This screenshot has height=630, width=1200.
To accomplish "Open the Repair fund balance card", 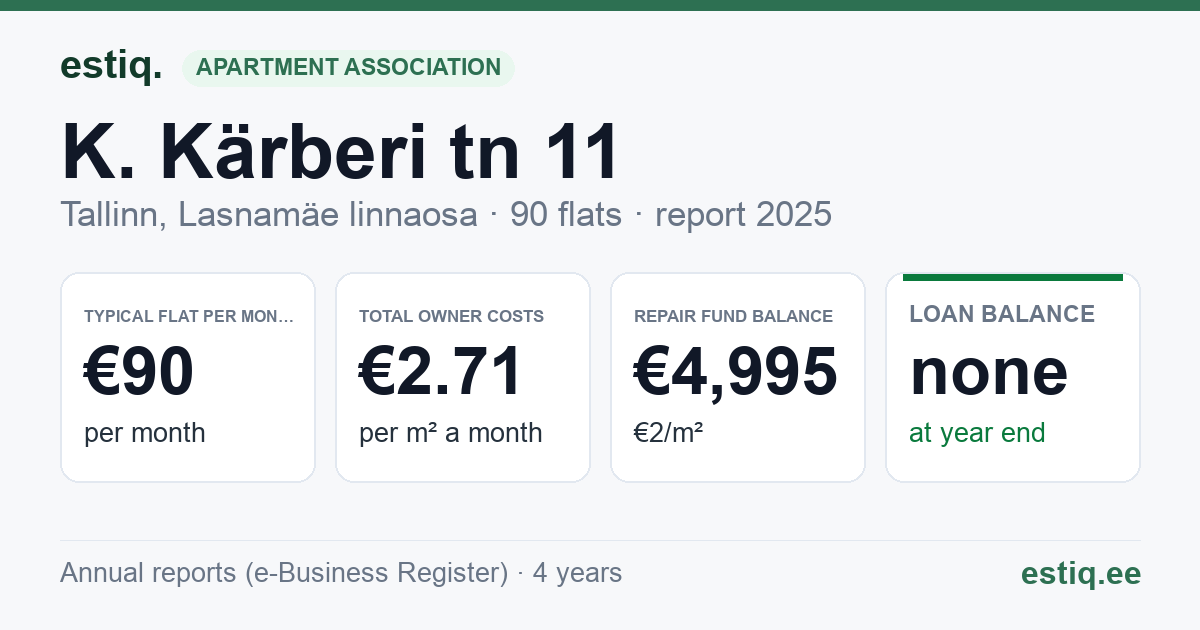I will [x=738, y=377].
